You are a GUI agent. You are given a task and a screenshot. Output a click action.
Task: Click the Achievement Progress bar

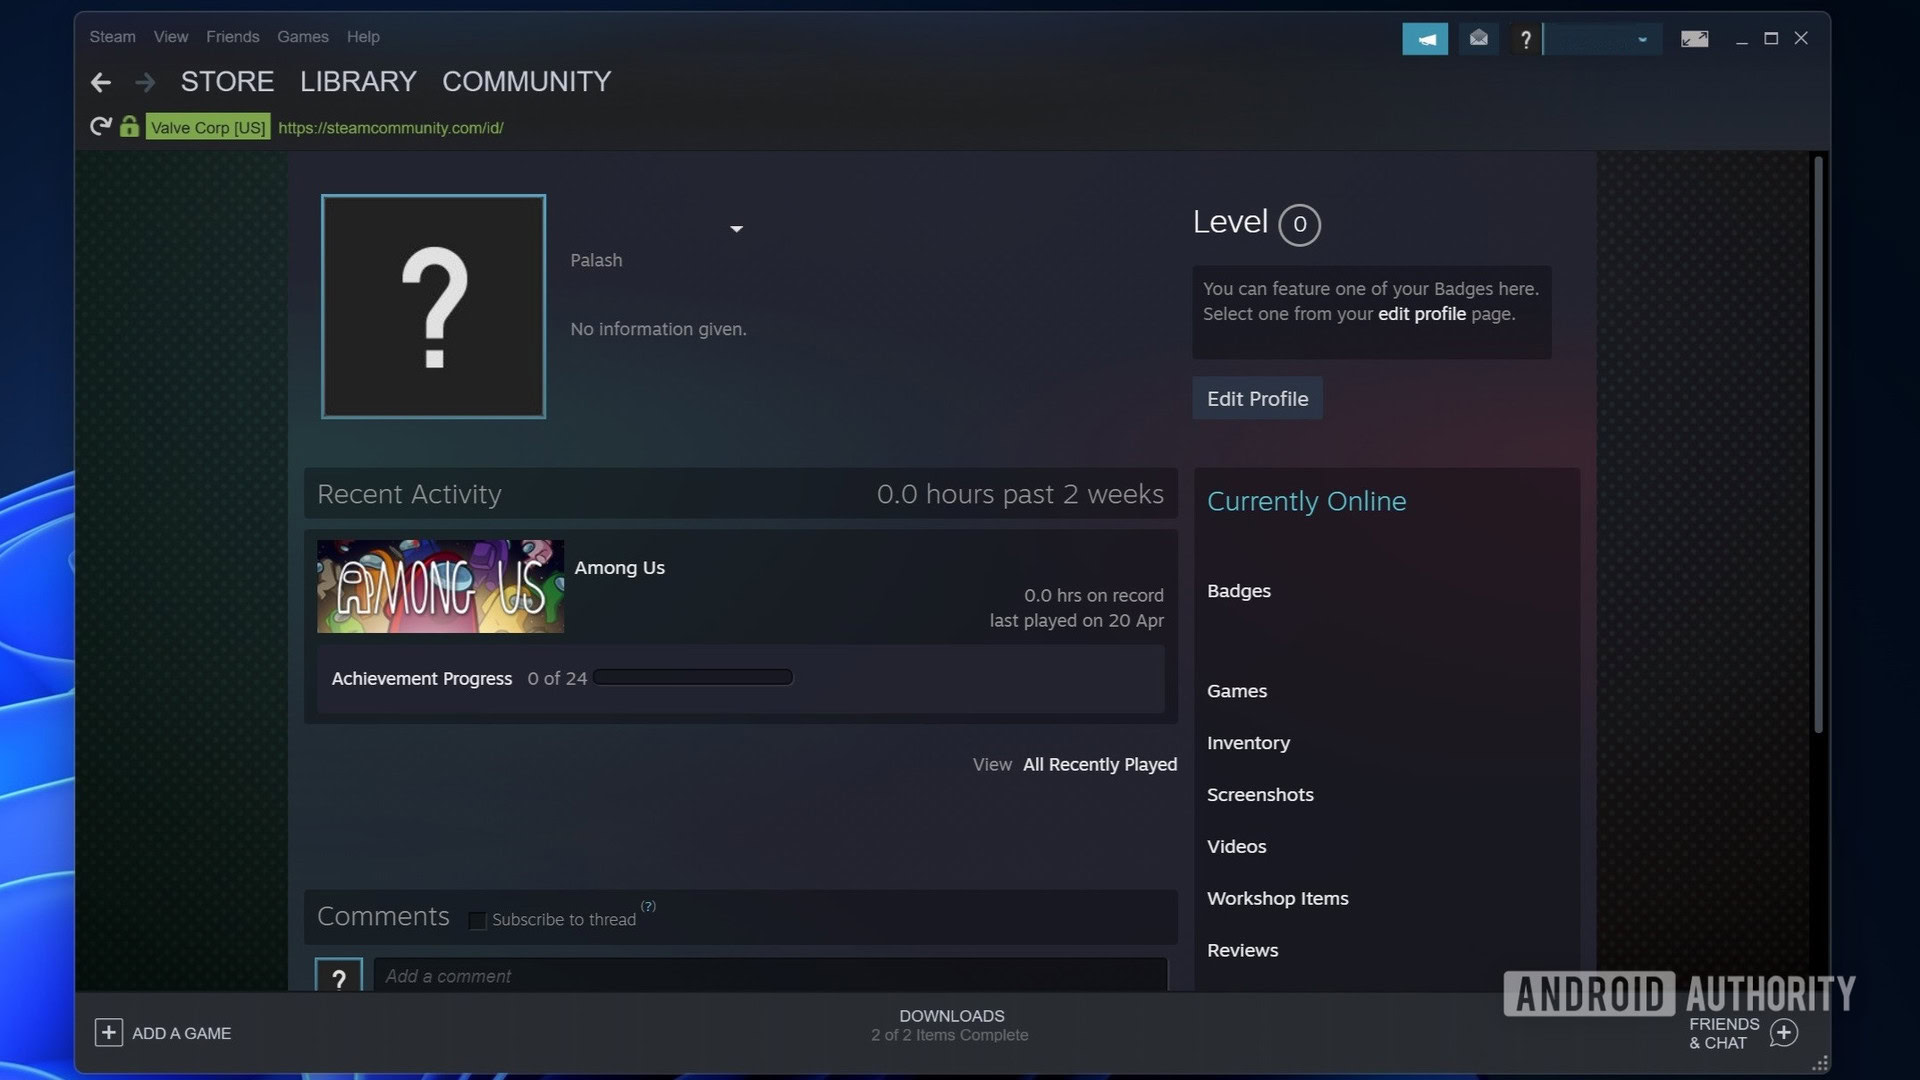coord(692,678)
